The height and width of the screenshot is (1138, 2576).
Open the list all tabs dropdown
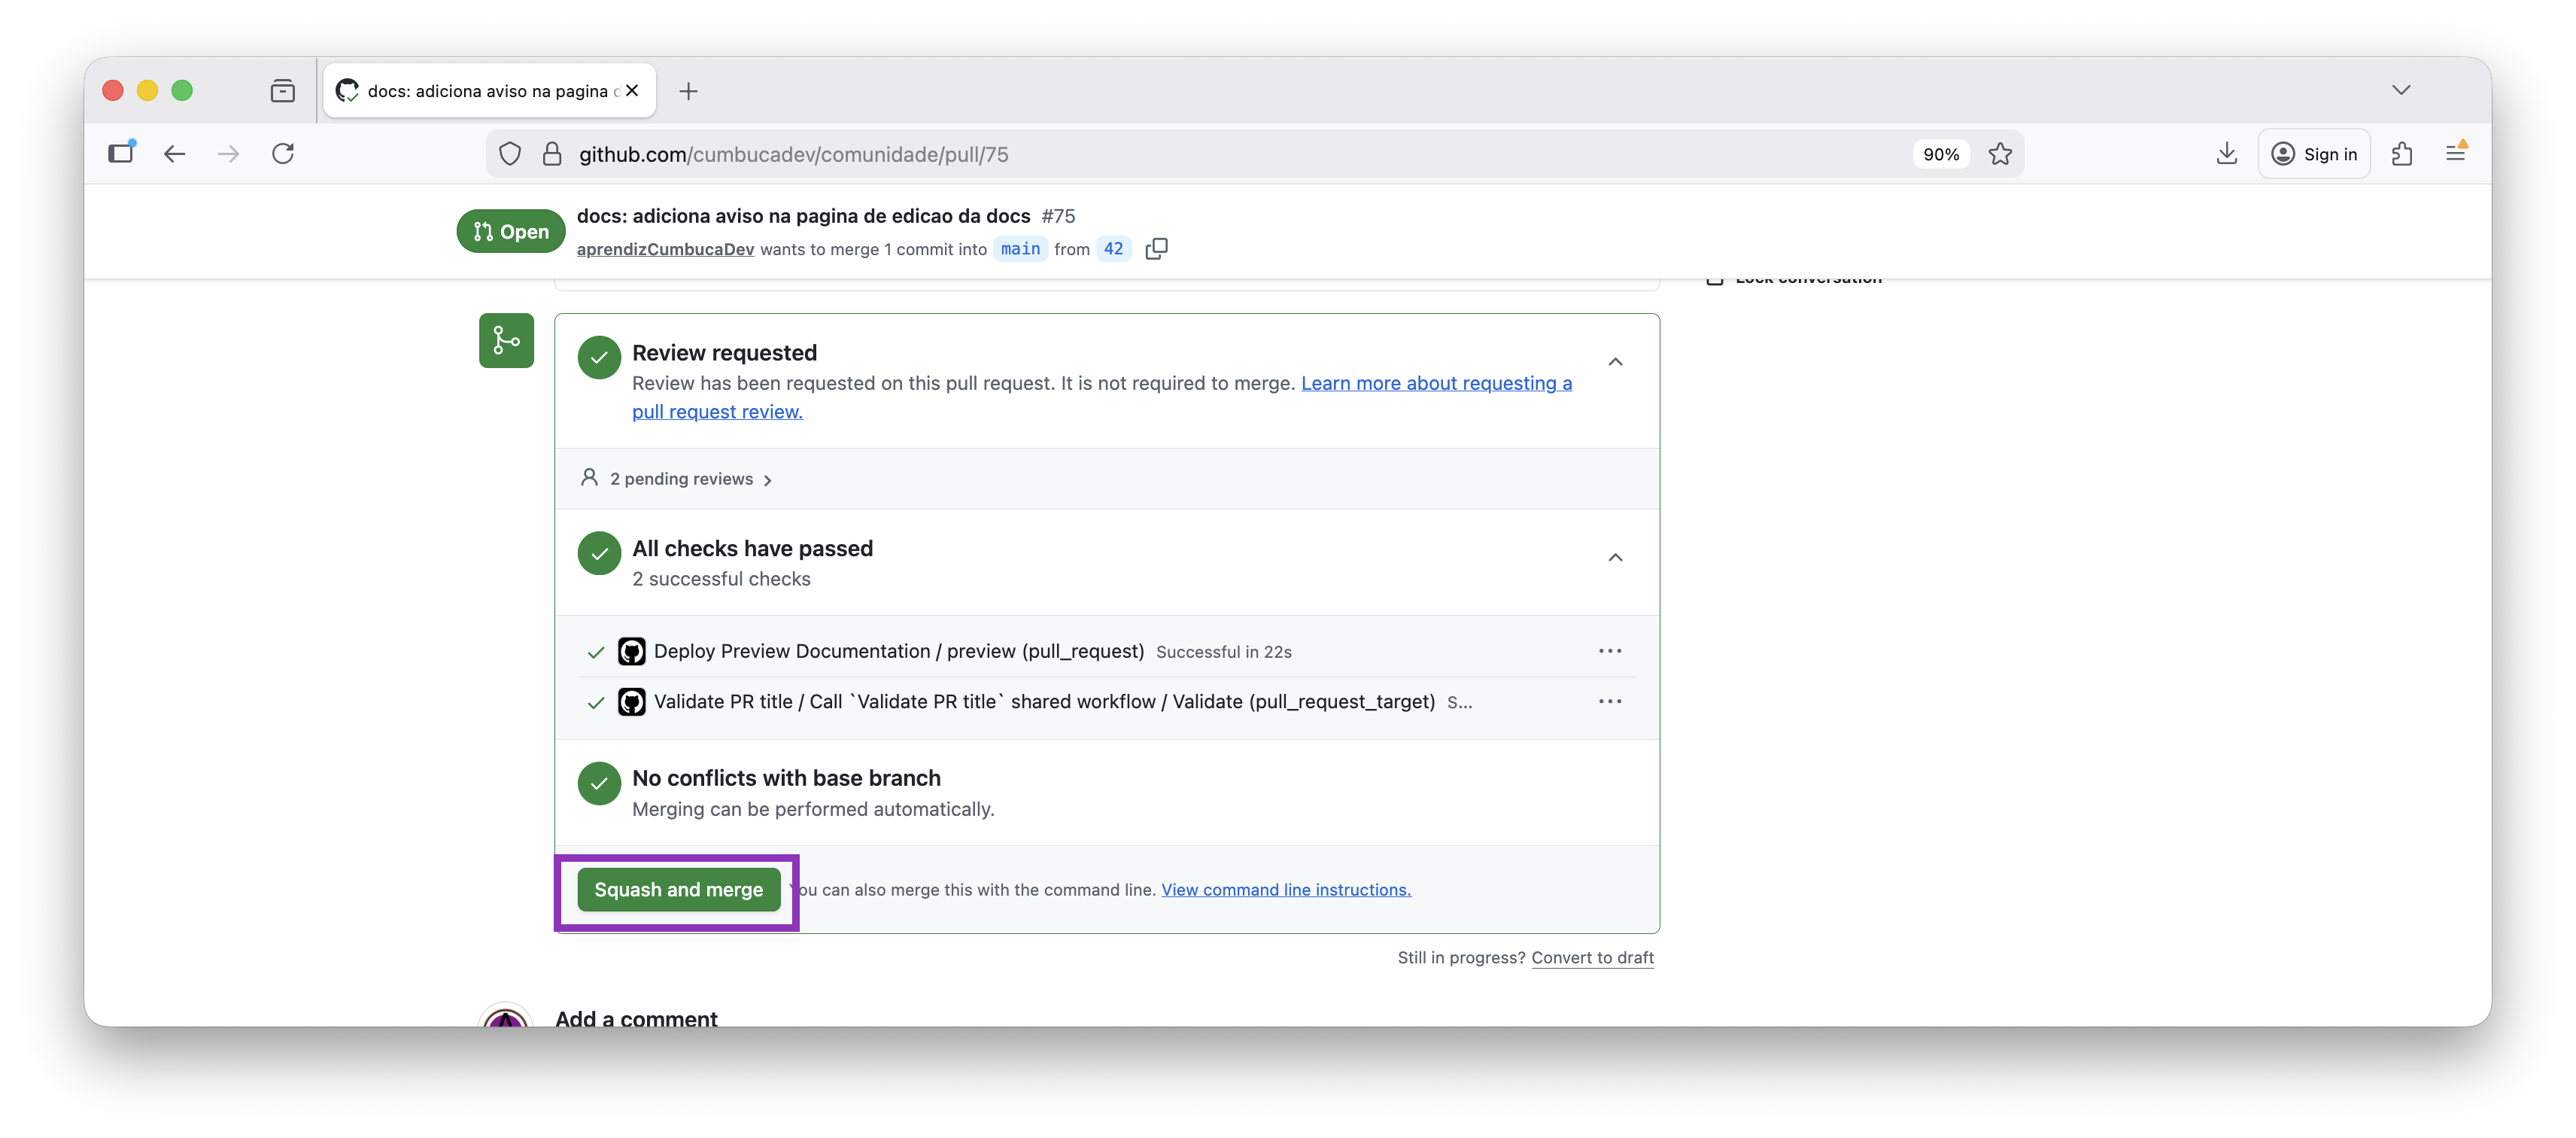click(2401, 90)
